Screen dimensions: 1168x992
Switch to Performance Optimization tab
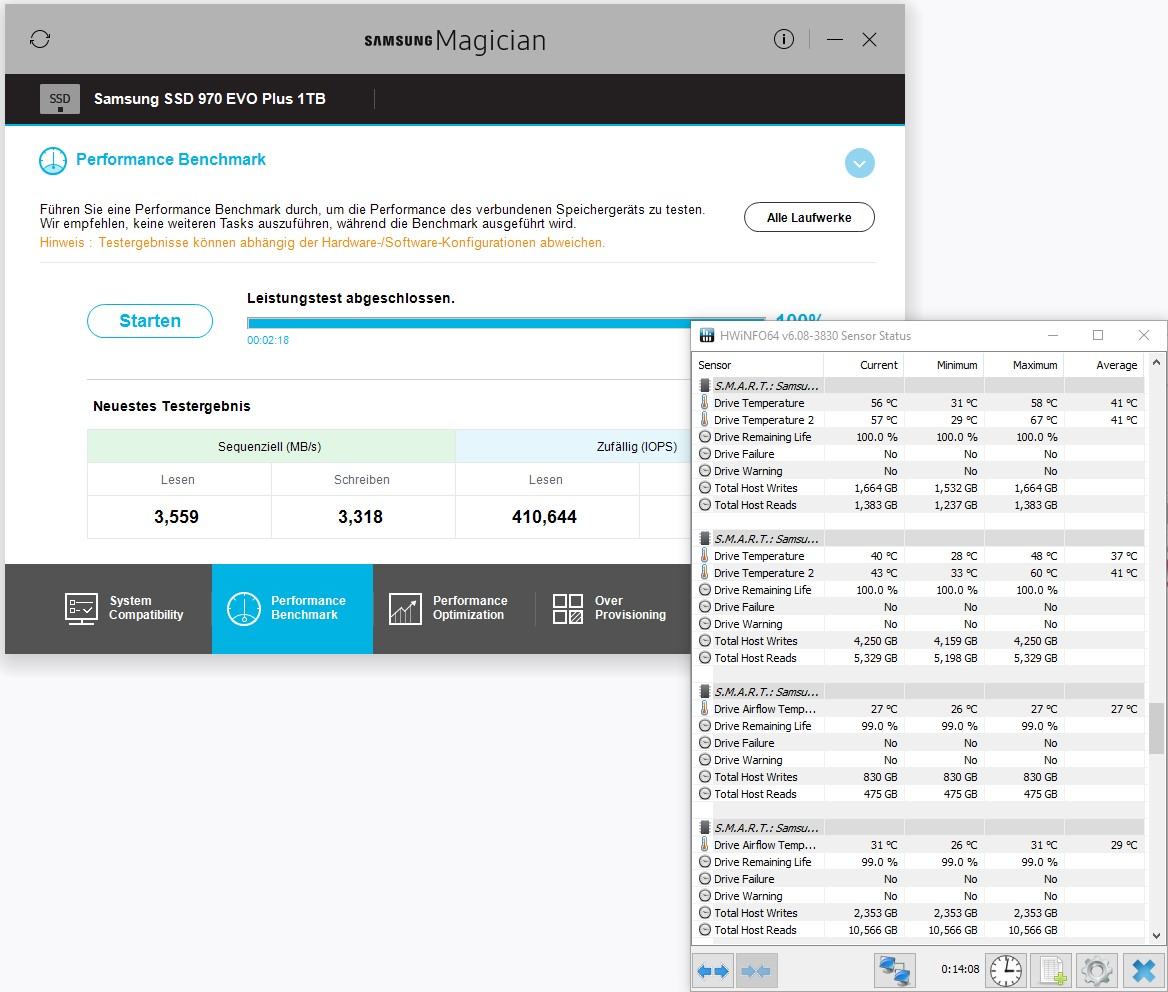(448, 608)
